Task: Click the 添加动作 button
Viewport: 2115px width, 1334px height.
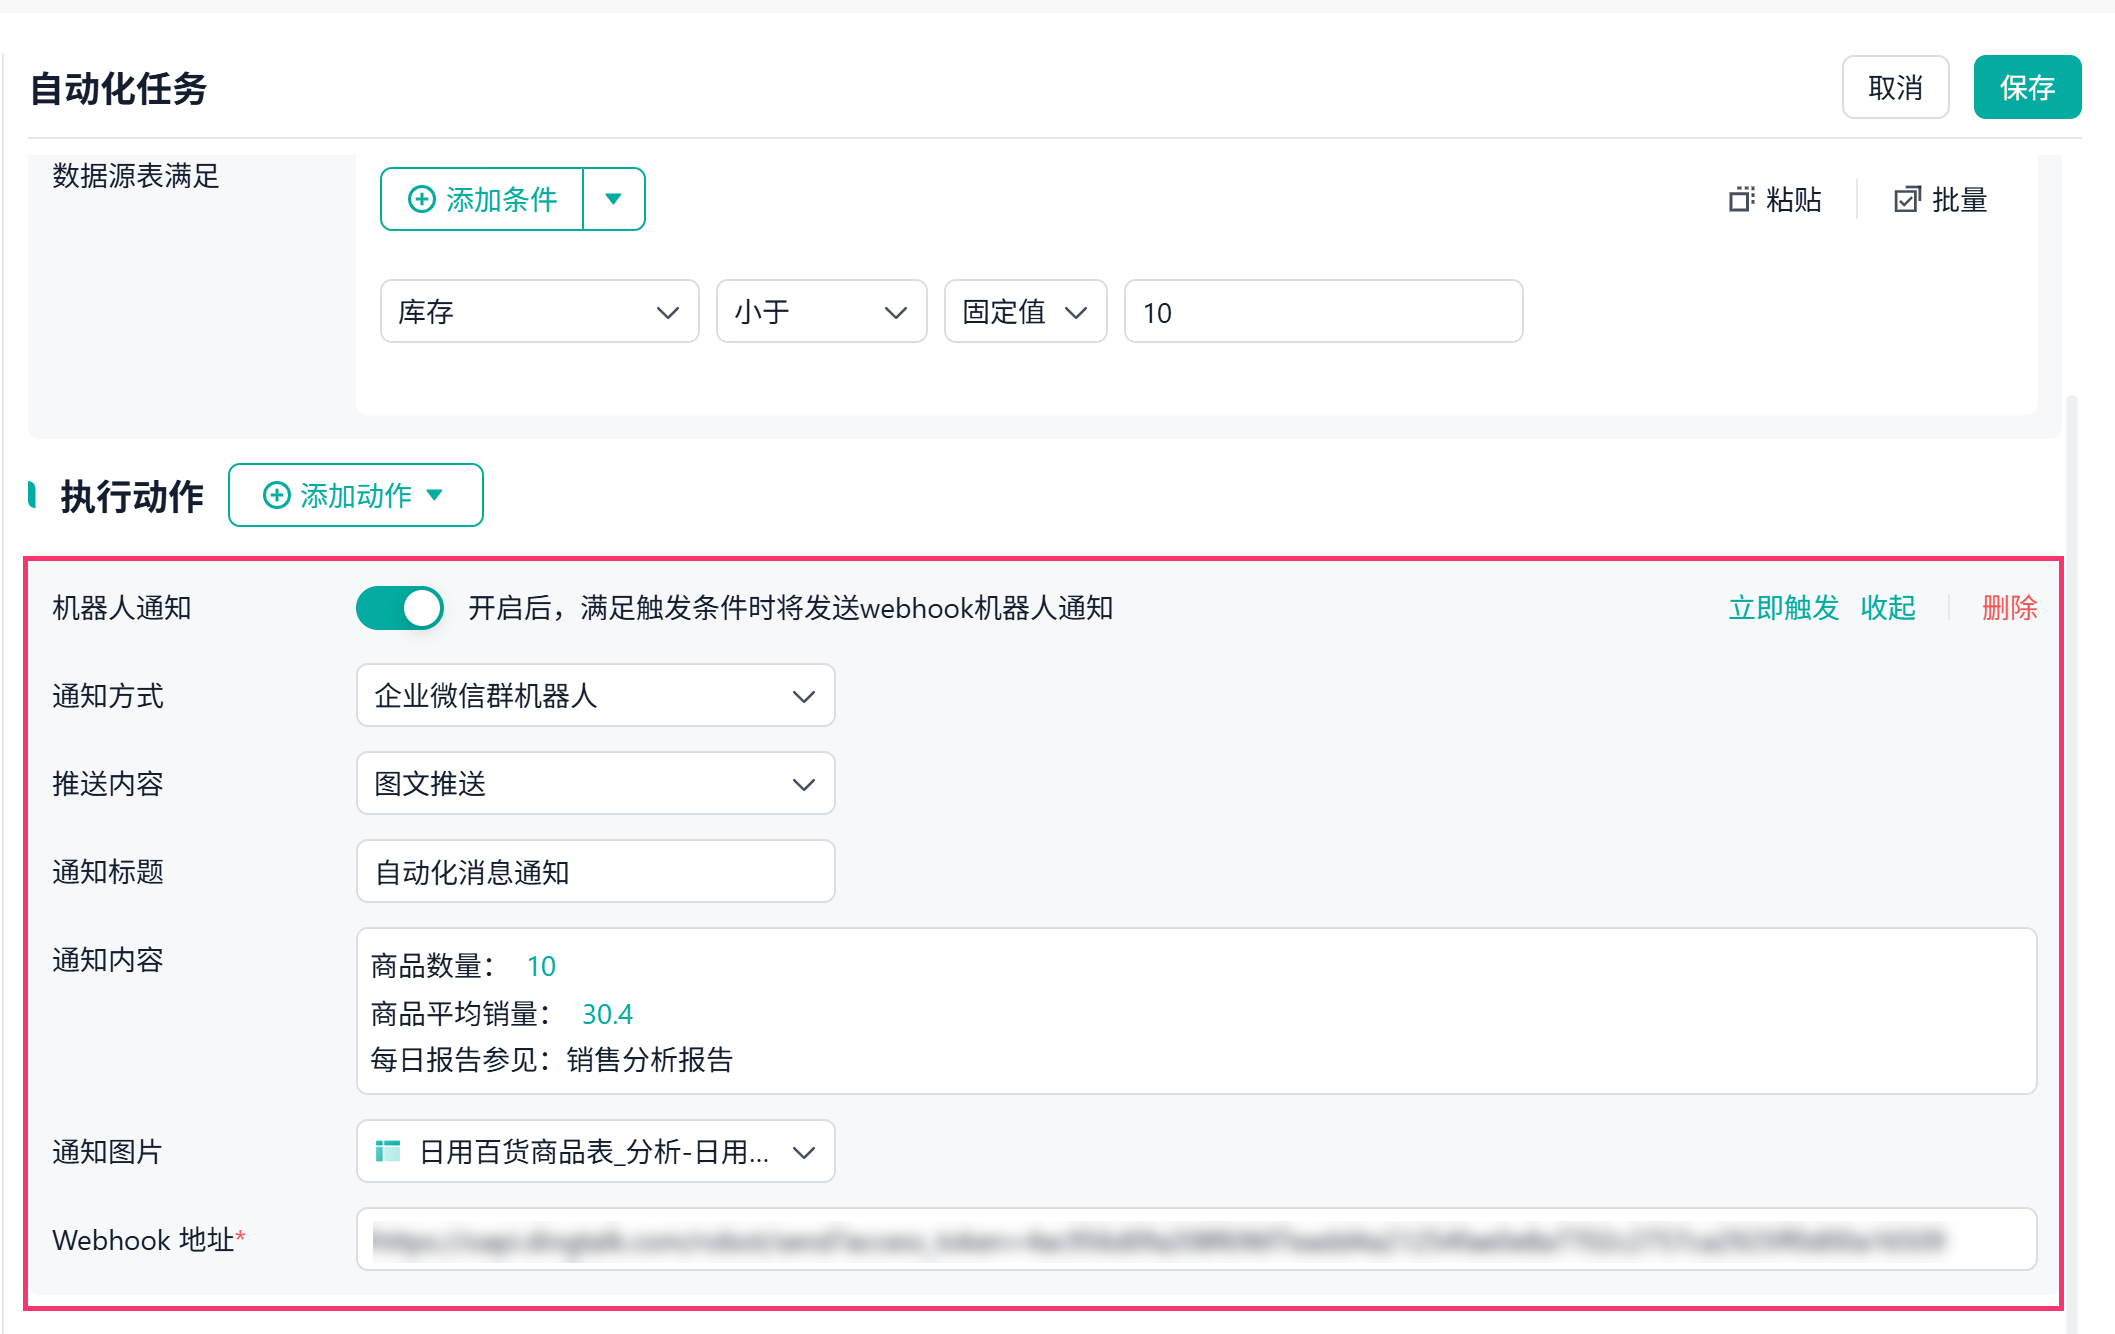Action: click(355, 495)
